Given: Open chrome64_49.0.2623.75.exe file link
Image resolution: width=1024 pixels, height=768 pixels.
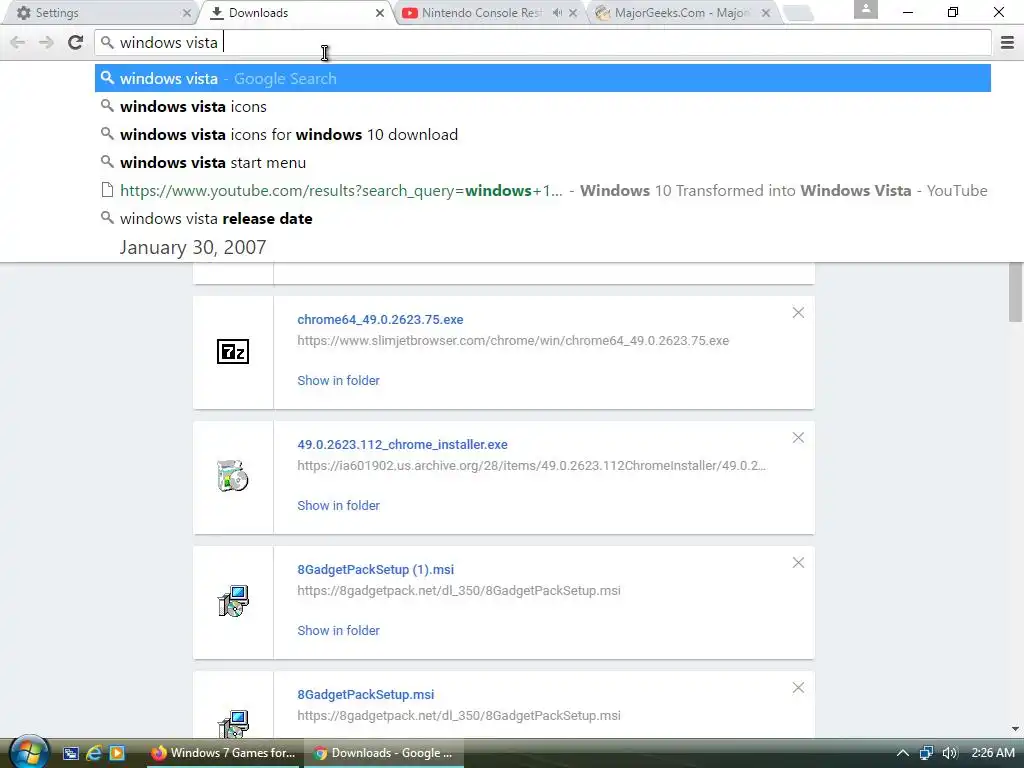Looking at the screenshot, I should click(x=380, y=319).
